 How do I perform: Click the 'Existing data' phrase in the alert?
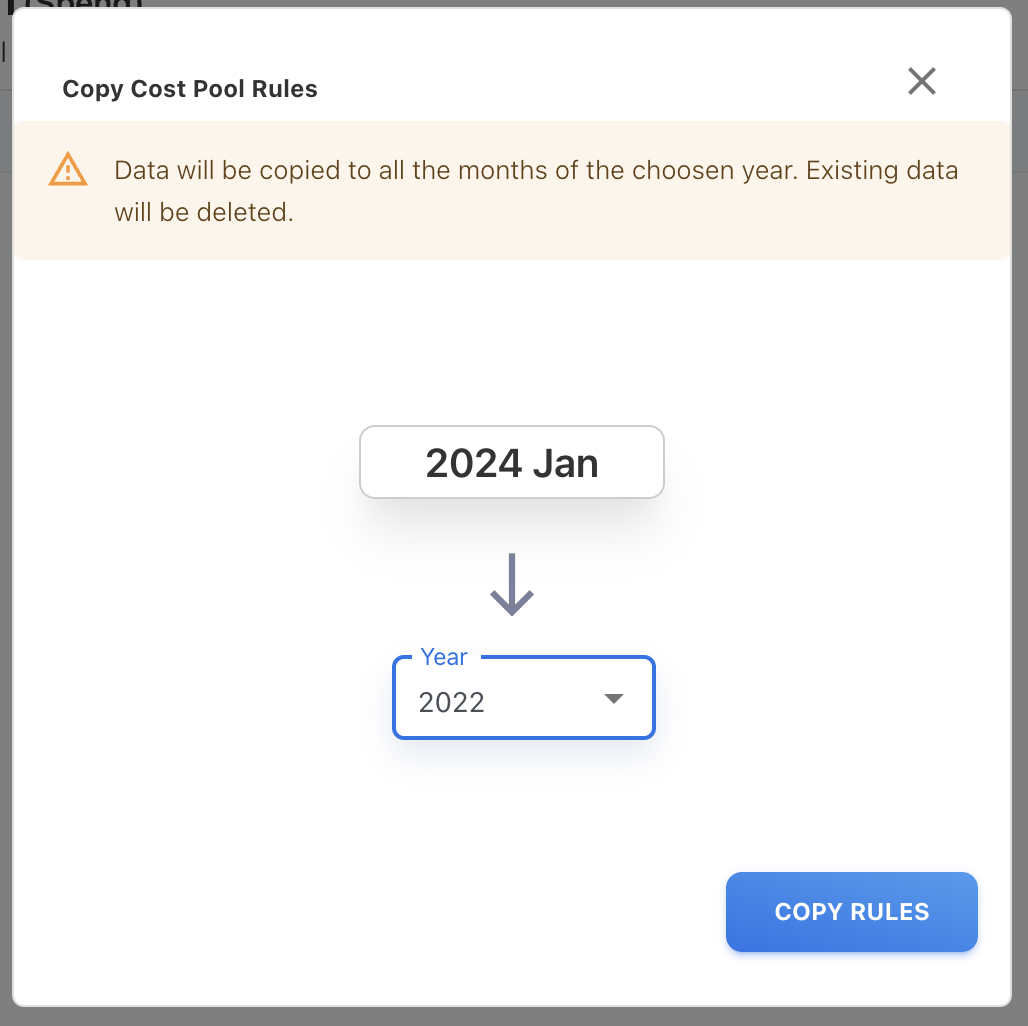[882, 171]
